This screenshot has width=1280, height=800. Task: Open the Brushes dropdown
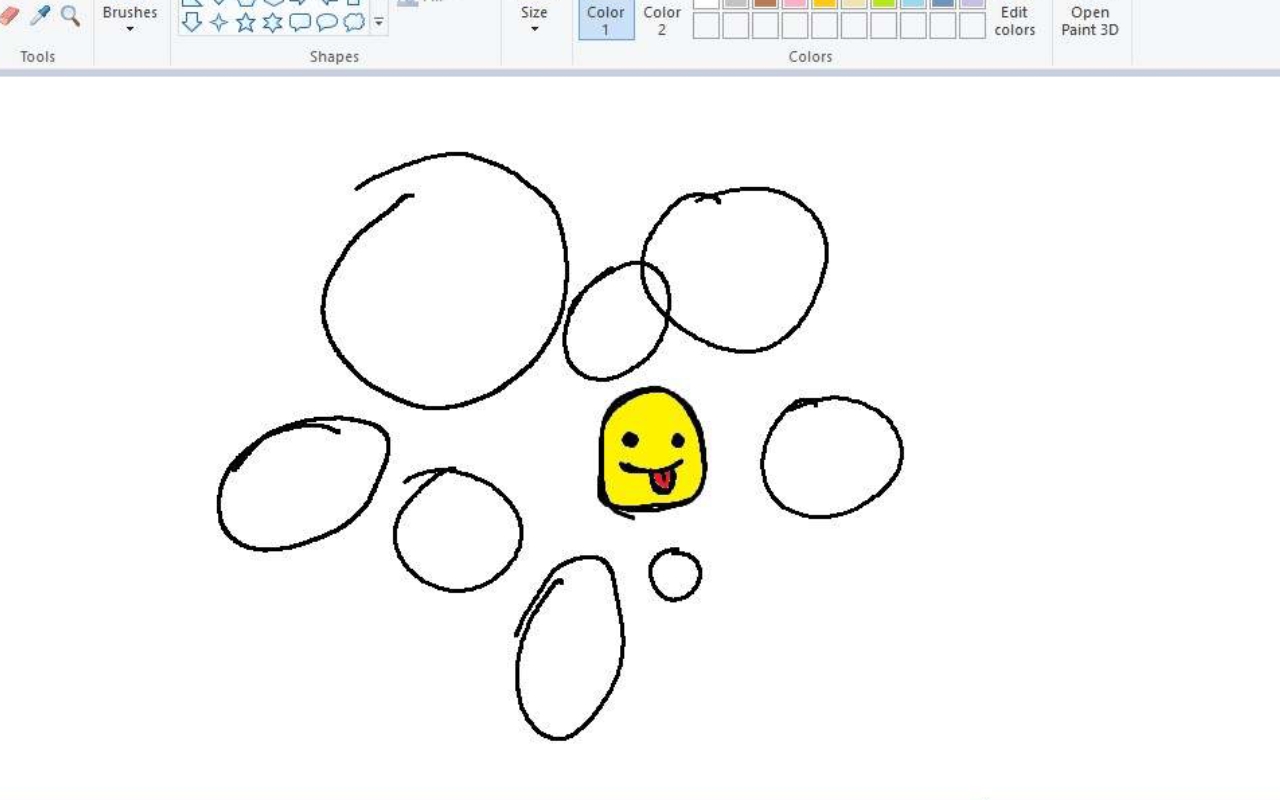[x=130, y=18]
